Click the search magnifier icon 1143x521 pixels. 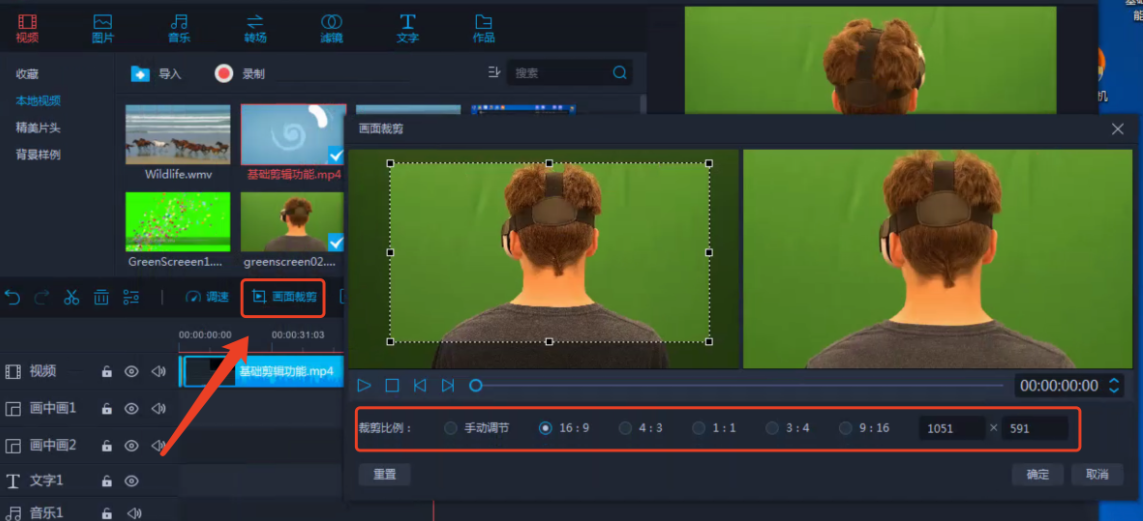[620, 73]
